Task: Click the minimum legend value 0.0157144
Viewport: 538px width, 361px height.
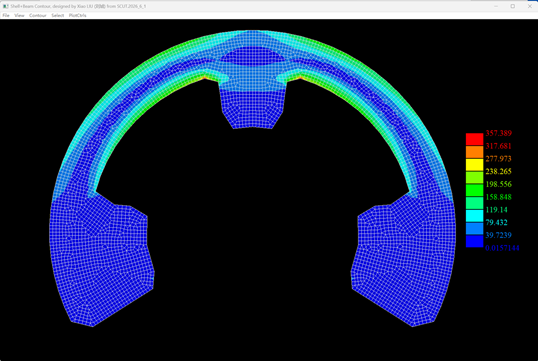Action: [x=502, y=248]
